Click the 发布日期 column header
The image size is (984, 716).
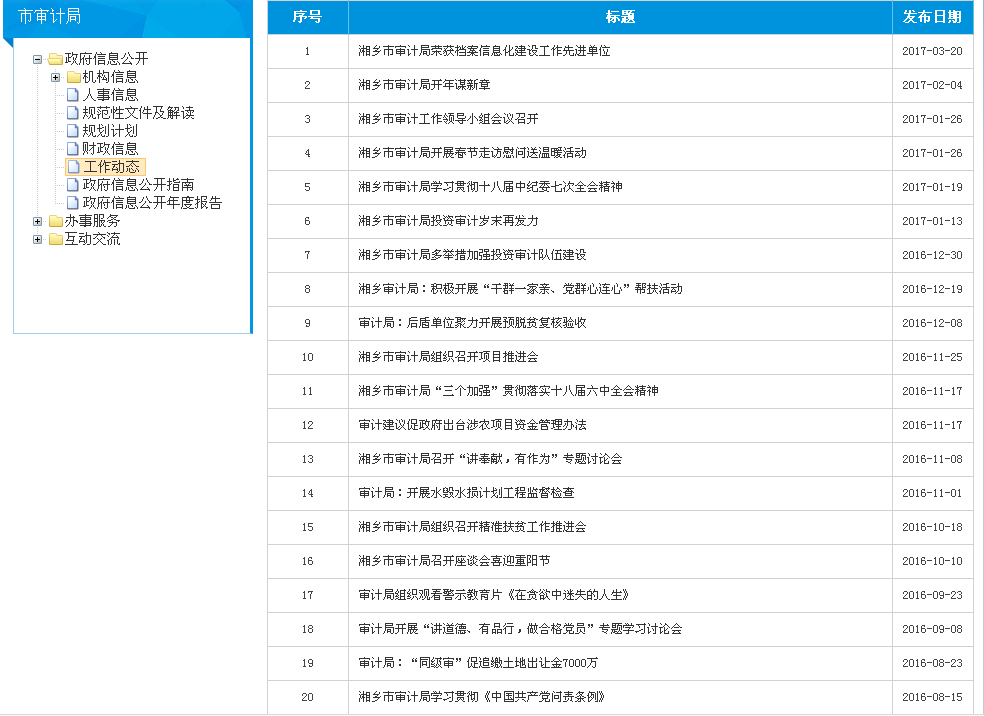932,17
